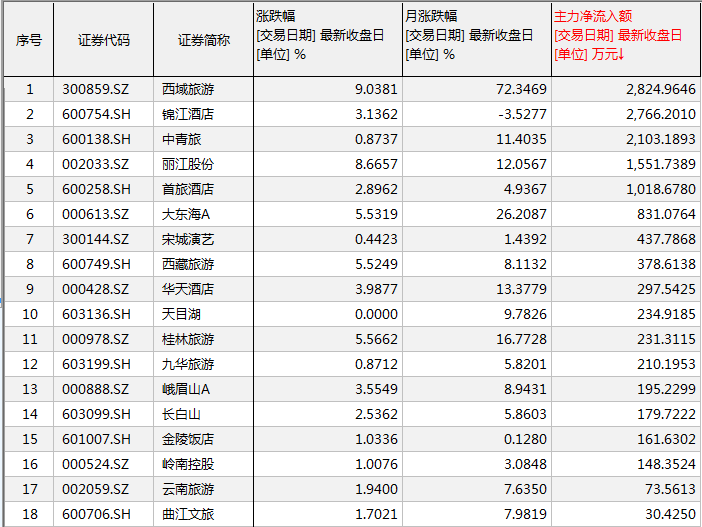702x527 pixels.
Task: Select the 证券简称 column header
Action: point(204,40)
